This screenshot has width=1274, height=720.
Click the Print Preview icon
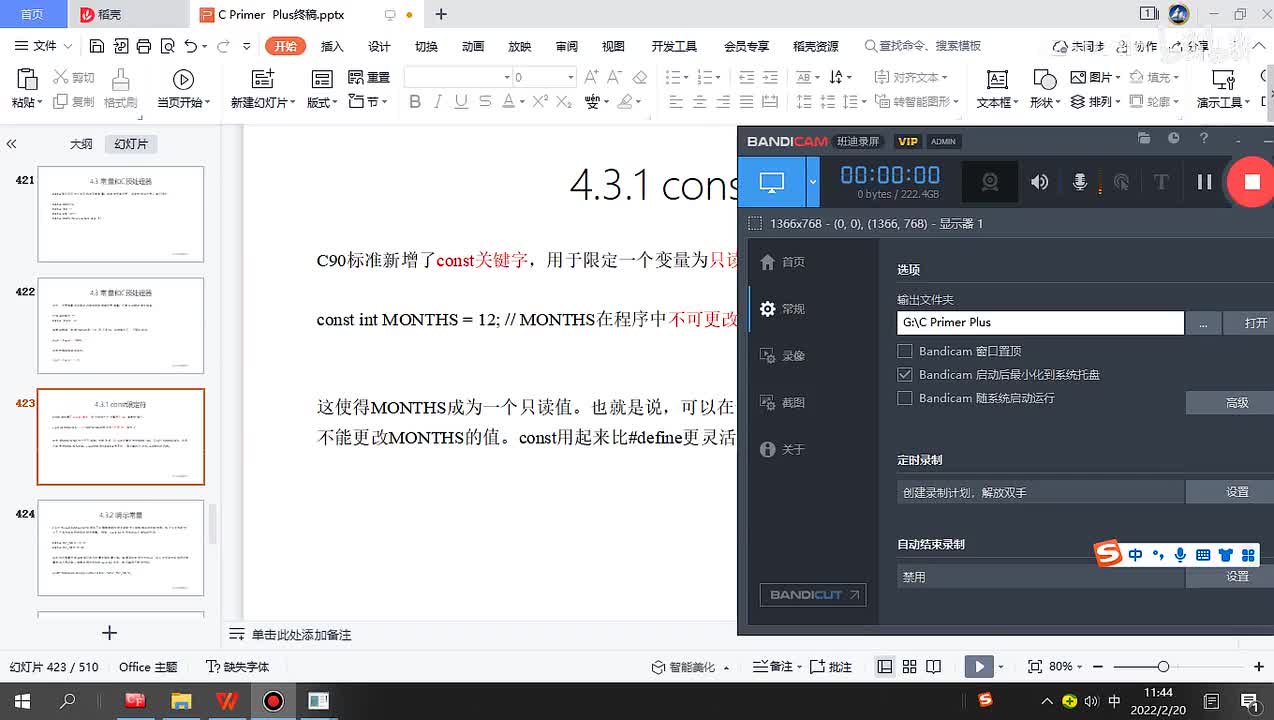166,46
